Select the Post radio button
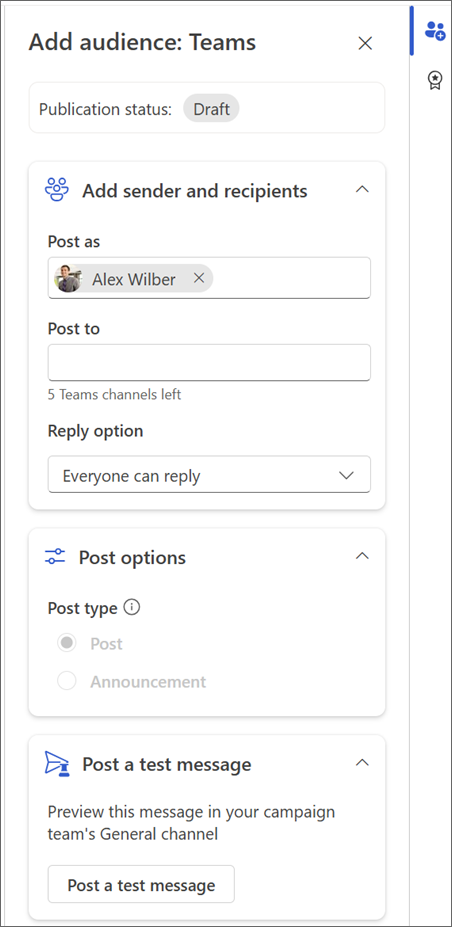The width and height of the screenshot is (452, 927). click(x=67, y=643)
